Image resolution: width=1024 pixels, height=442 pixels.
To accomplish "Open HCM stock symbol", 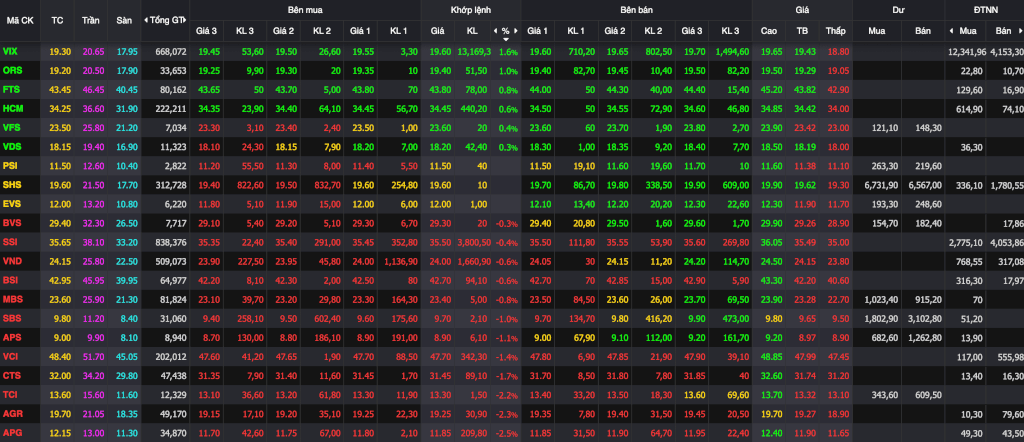I will pos(12,108).
